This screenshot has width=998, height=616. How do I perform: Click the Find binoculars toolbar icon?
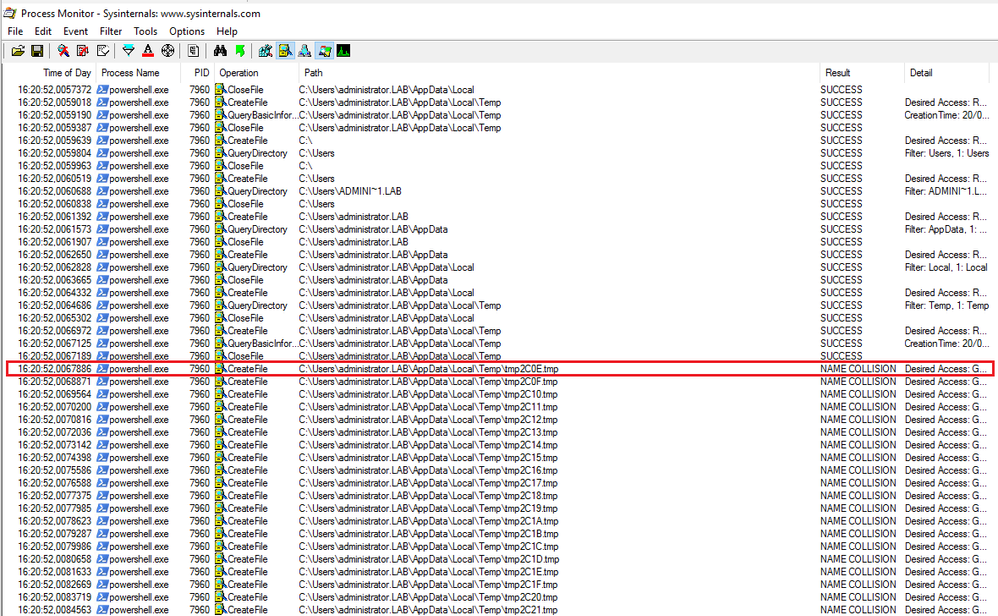[x=220, y=51]
